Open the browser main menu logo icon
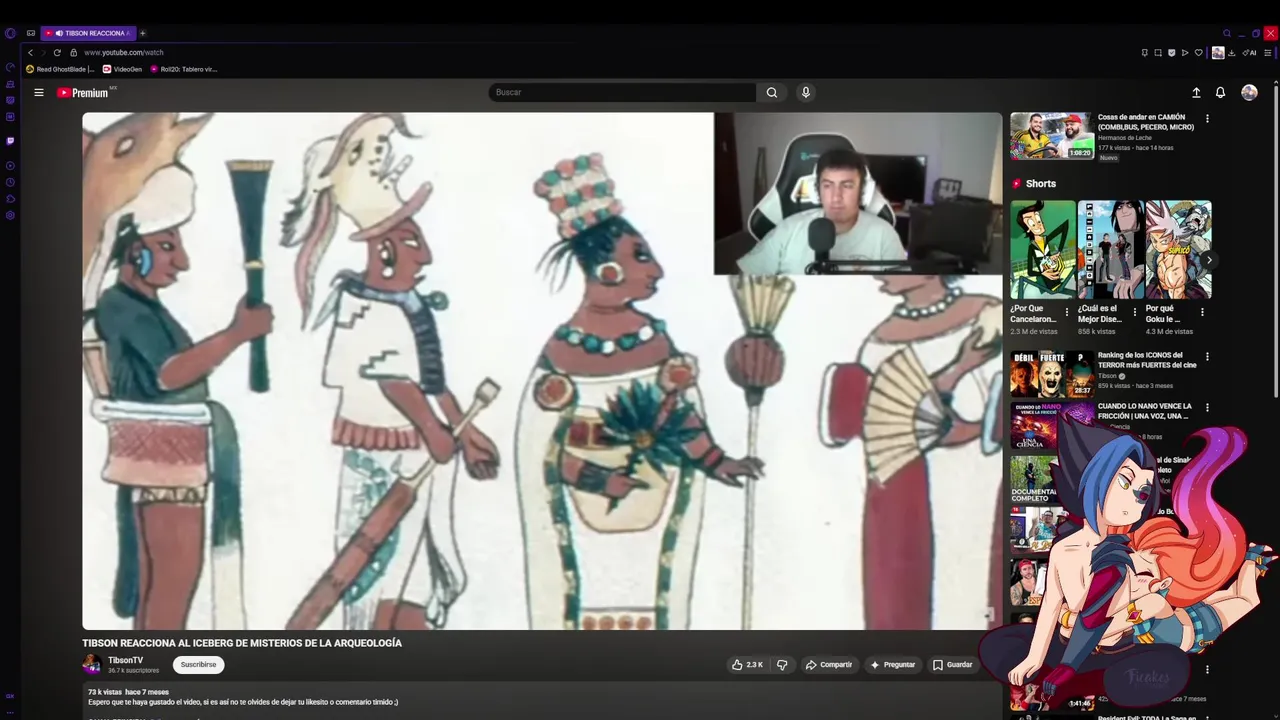1280x720 pixels. click(10, 33)
